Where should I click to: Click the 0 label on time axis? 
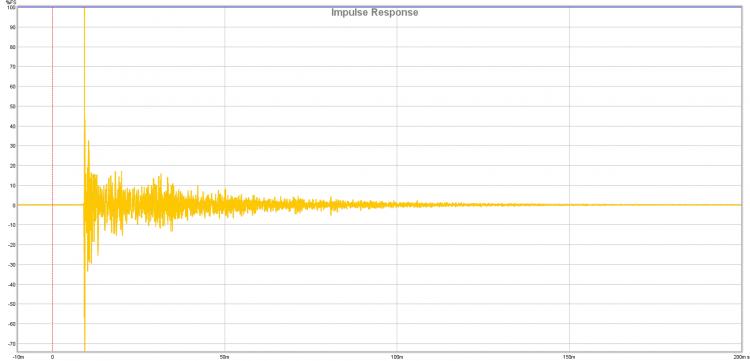[x=53, y=357]
